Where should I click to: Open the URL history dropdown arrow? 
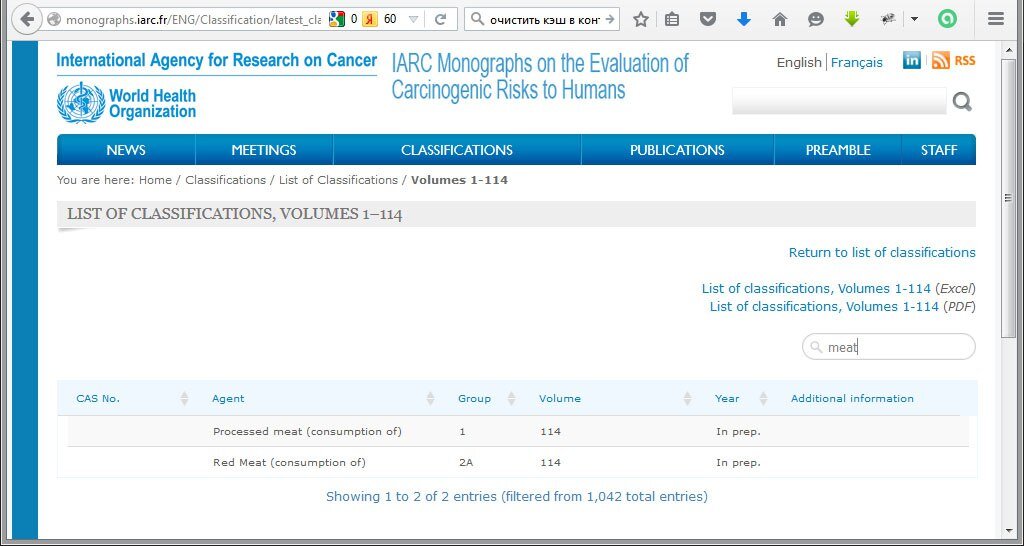tap(413, 20)
